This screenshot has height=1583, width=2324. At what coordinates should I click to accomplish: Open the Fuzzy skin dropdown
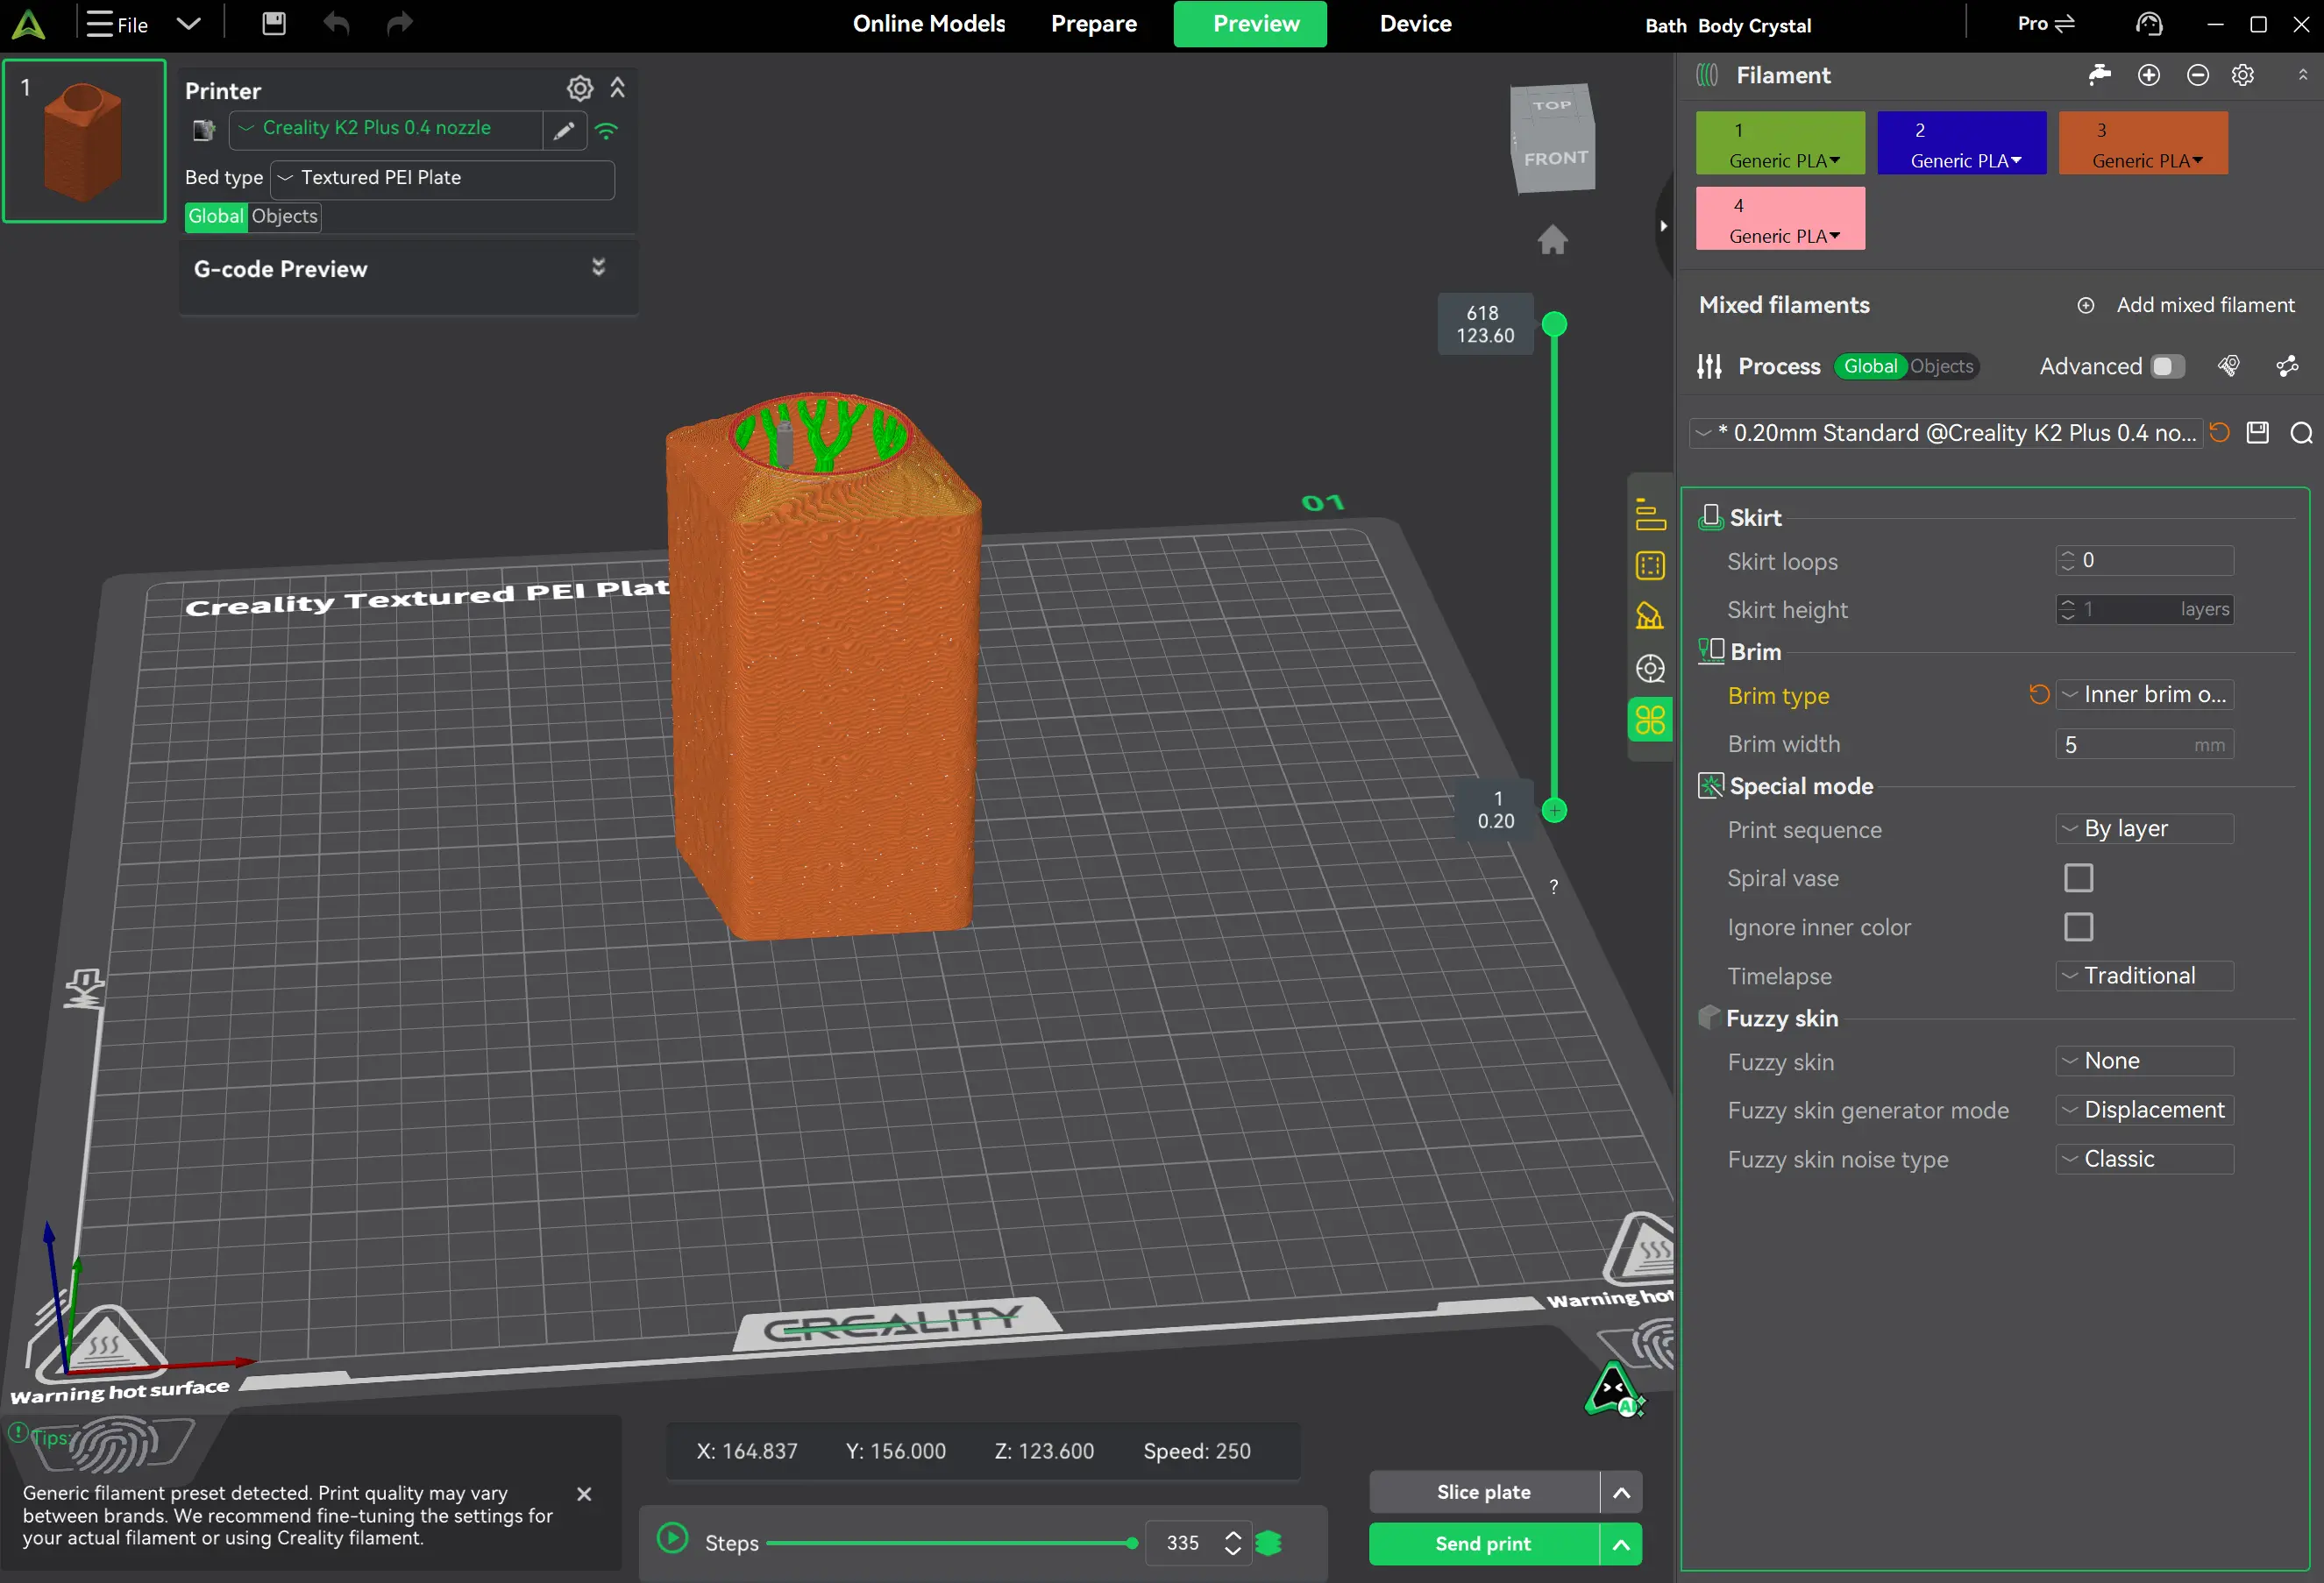[2144, 1061]
